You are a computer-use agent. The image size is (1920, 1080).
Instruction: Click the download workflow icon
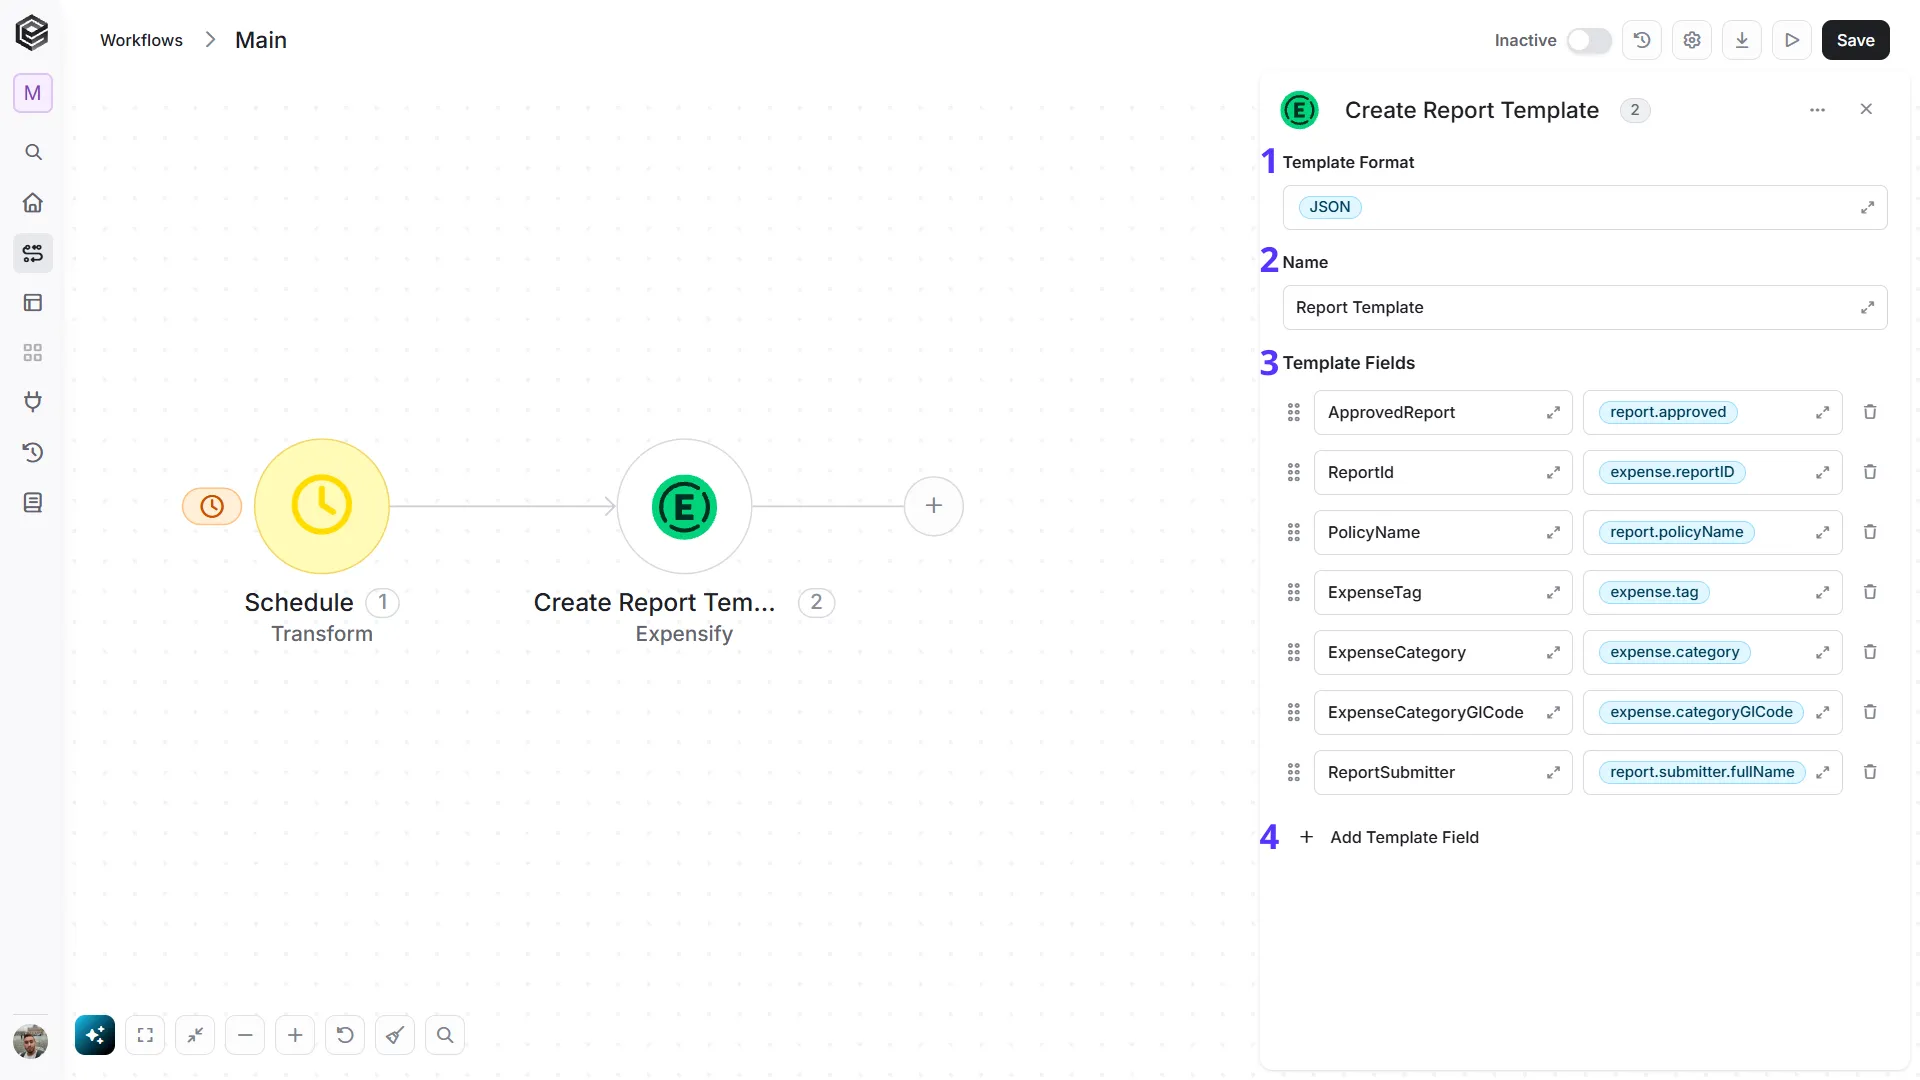point(1742,40)
